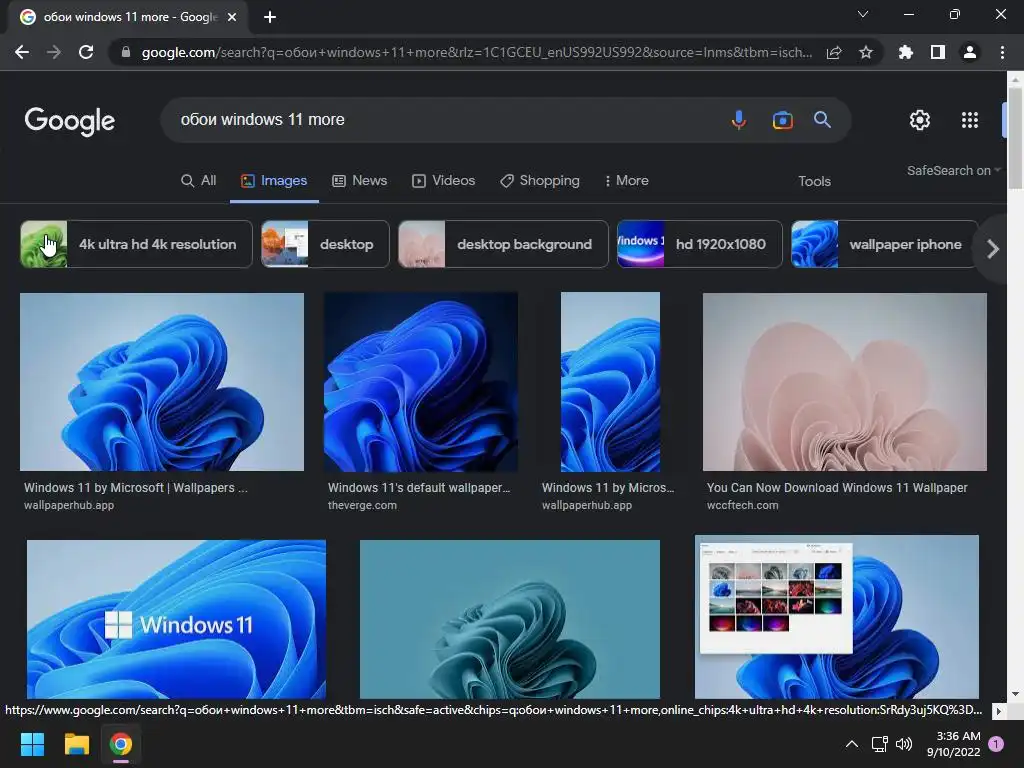Click the search query input field
This screenshot has height=768, width=1024.
click(x=444, y=120)
